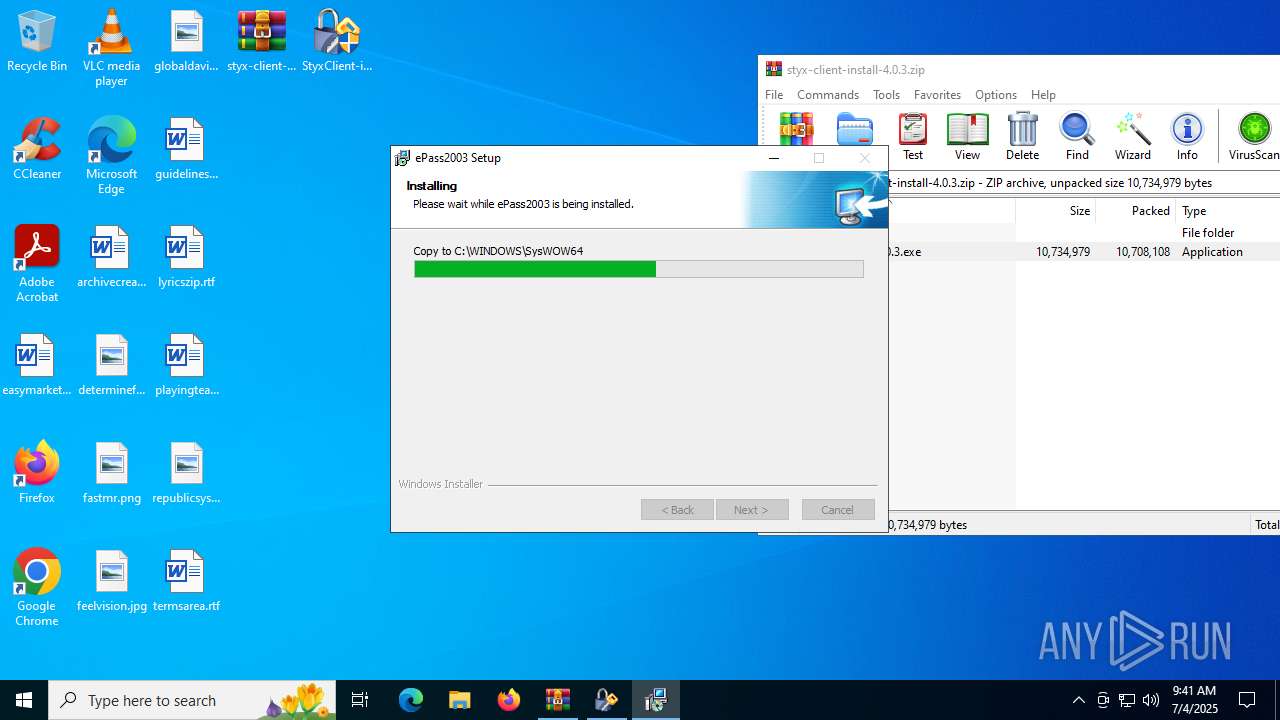Click WinRAR Info toolbar icon
This screenshot has height=720, width=1280.
click(x=1187, y=137)
